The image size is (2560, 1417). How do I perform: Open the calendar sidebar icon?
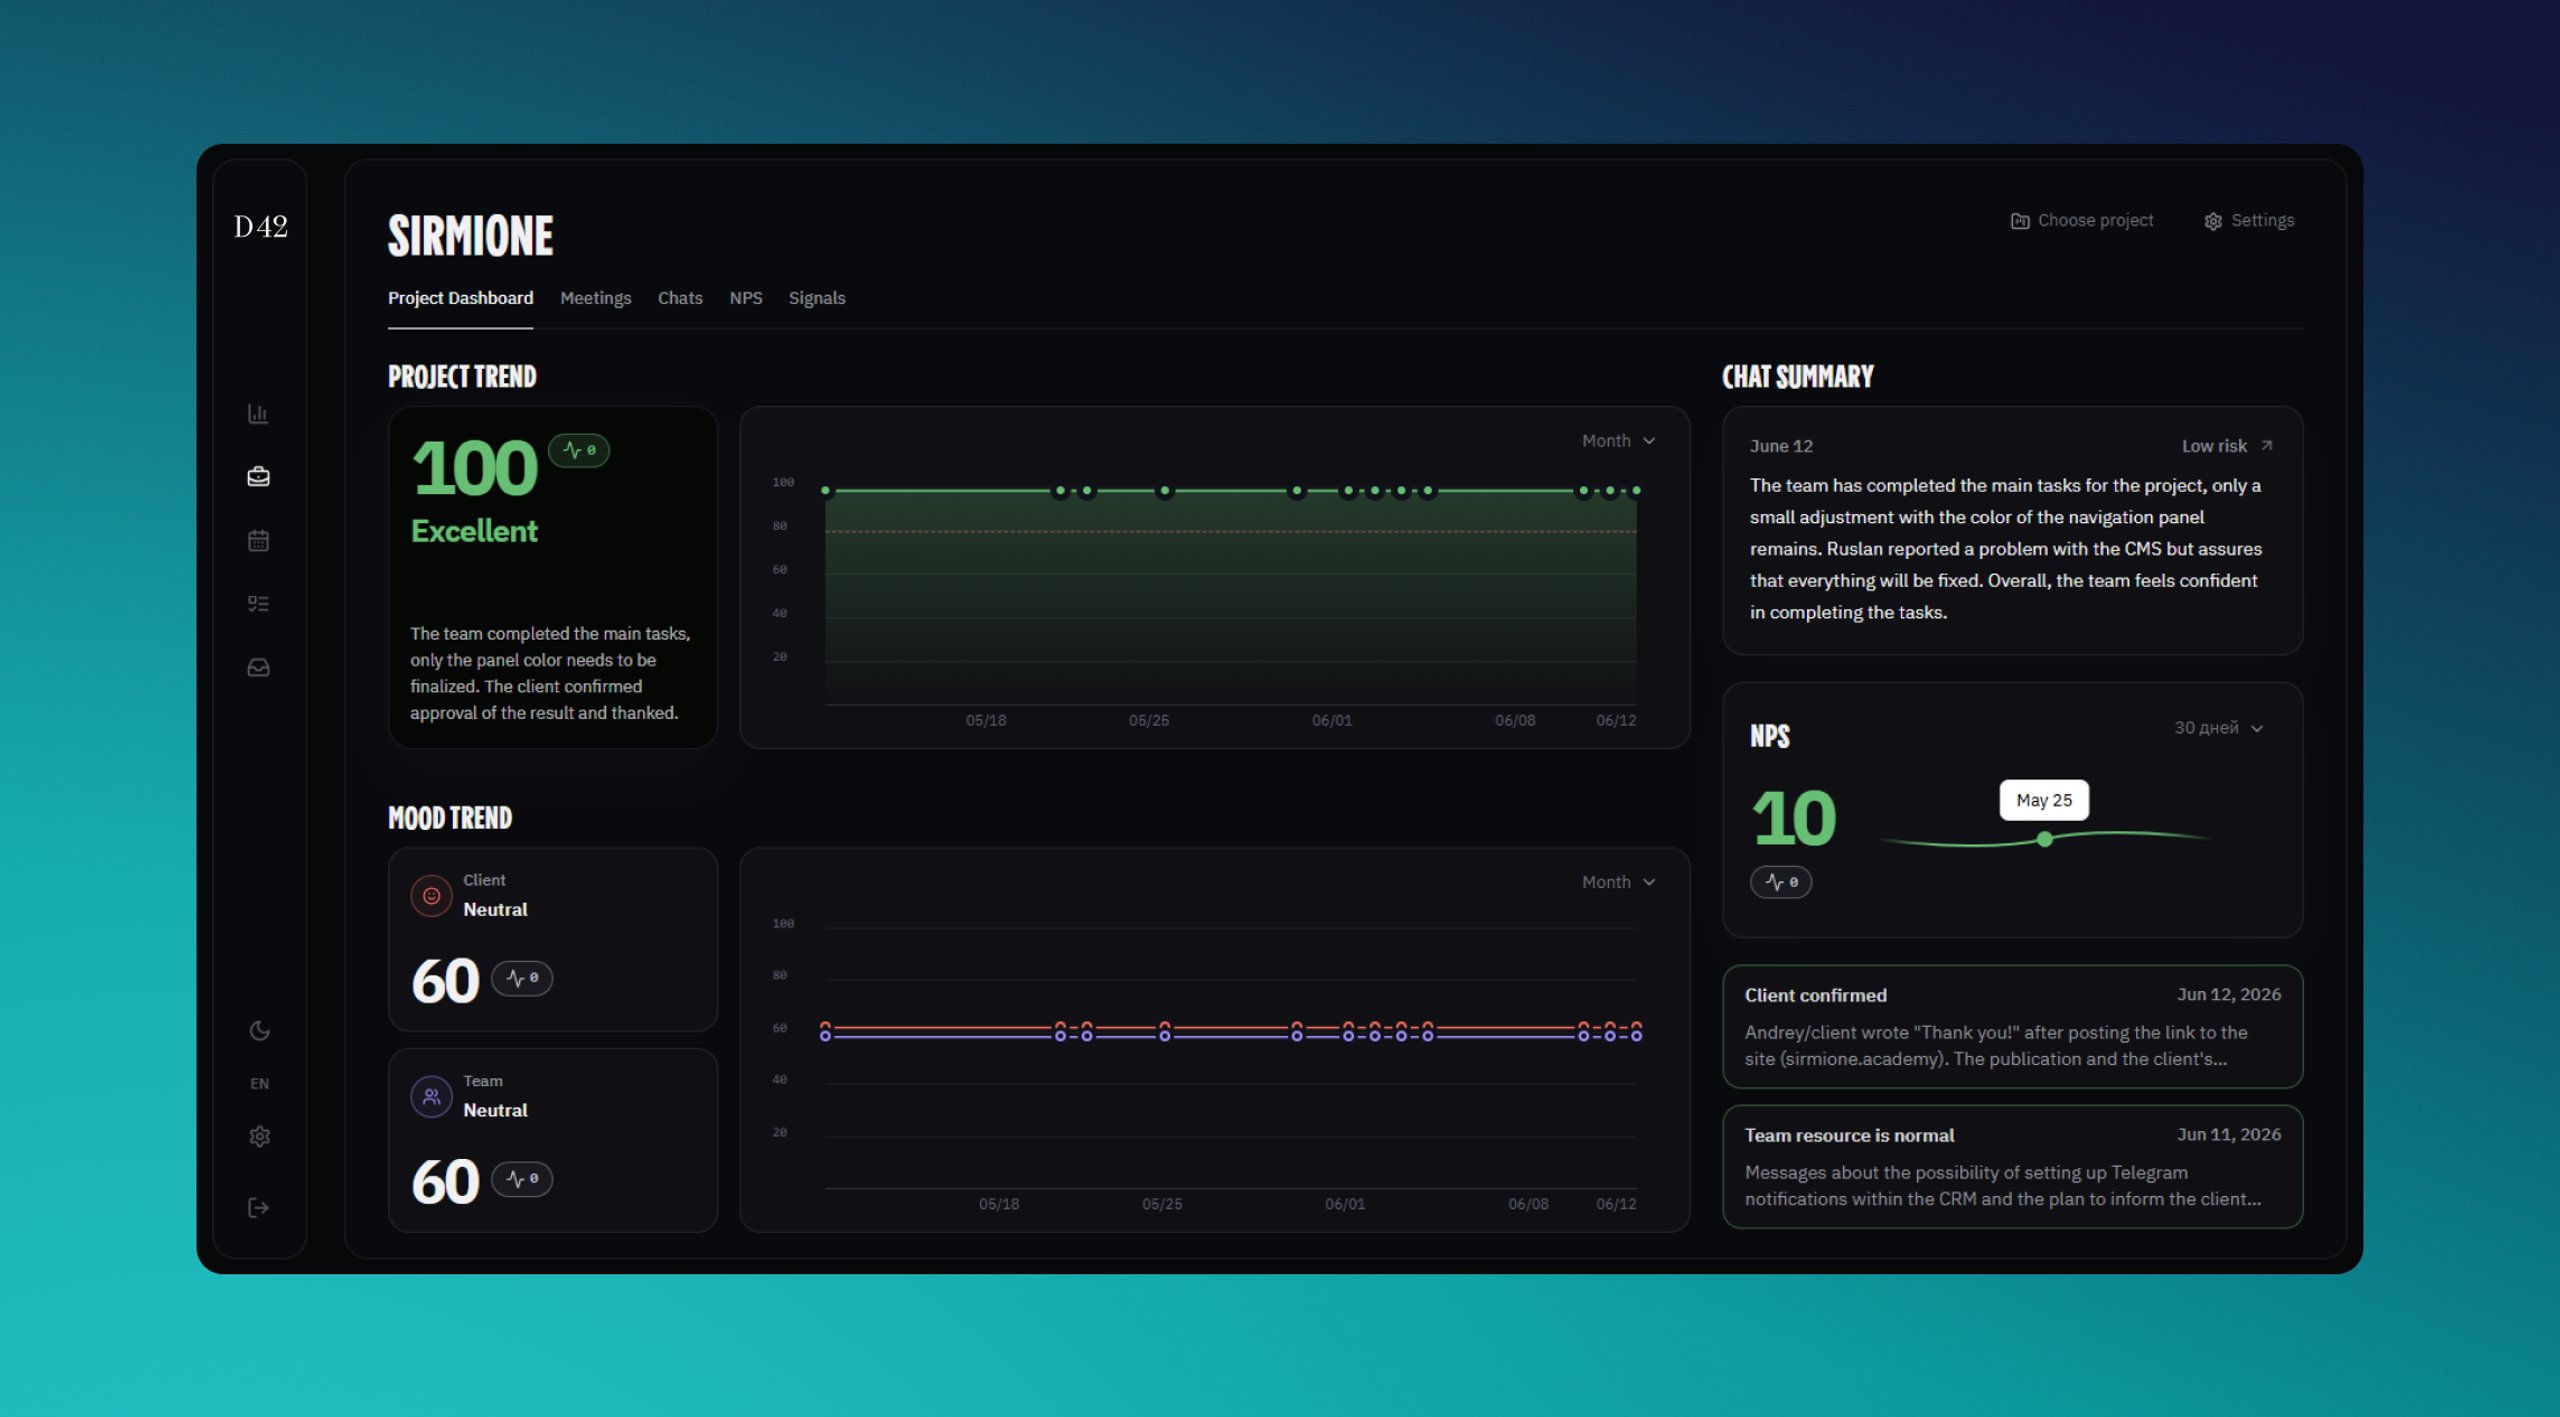click(258, 540)
